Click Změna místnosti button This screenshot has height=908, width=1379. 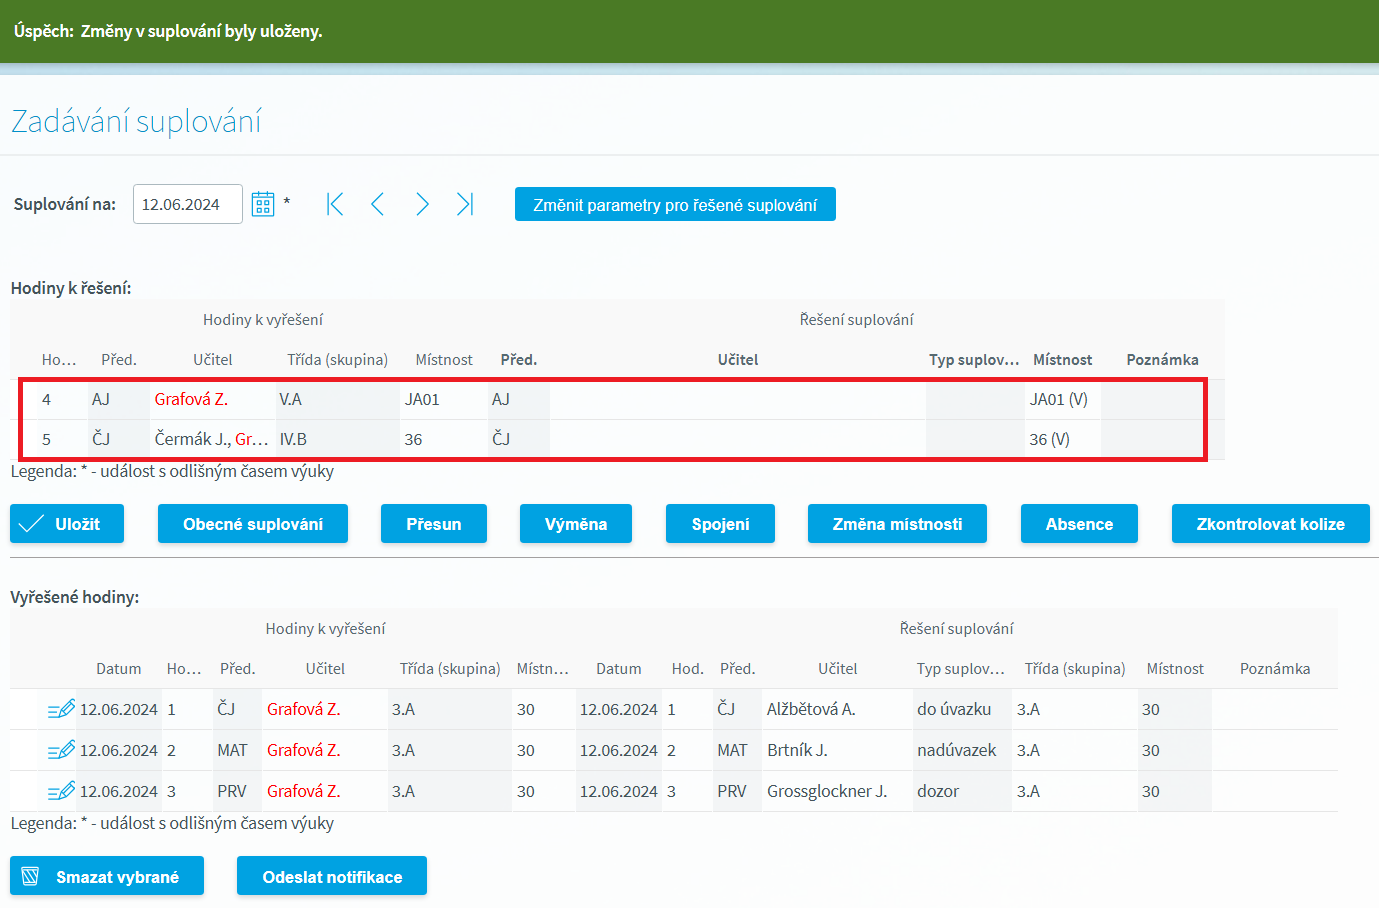tap(897, 524)
